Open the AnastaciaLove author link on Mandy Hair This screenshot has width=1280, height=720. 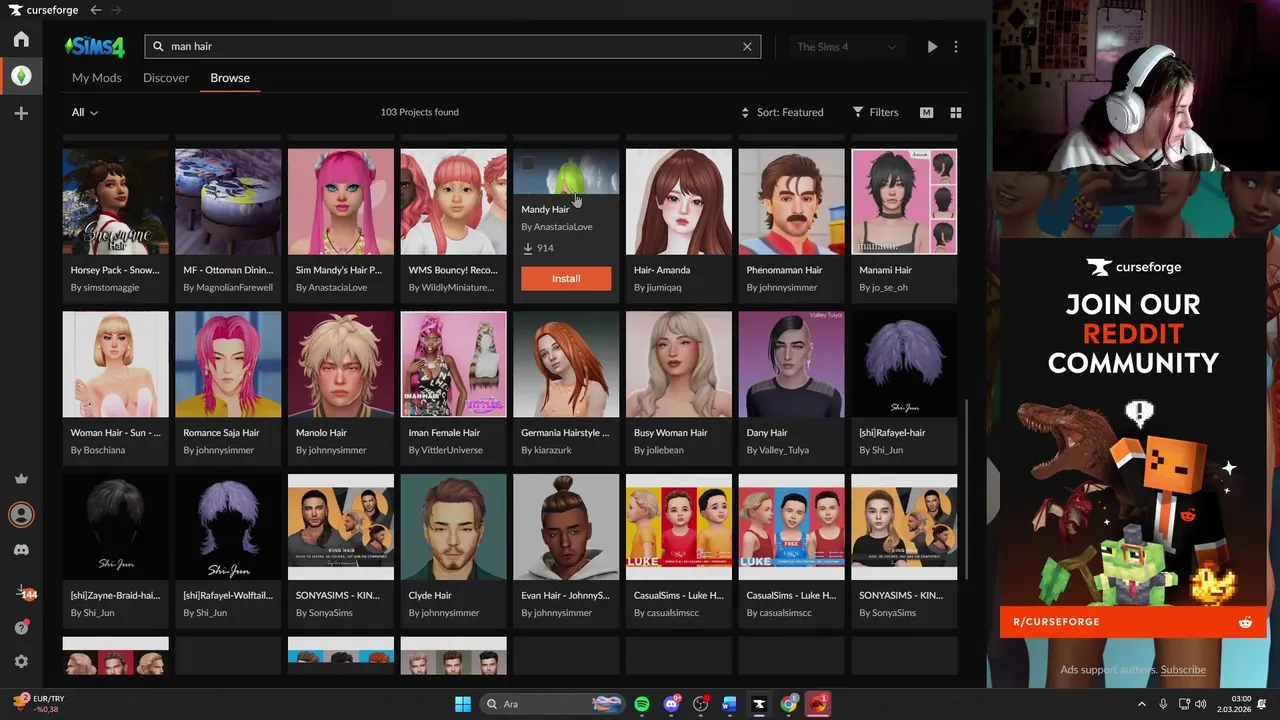(x=563, y=227)
